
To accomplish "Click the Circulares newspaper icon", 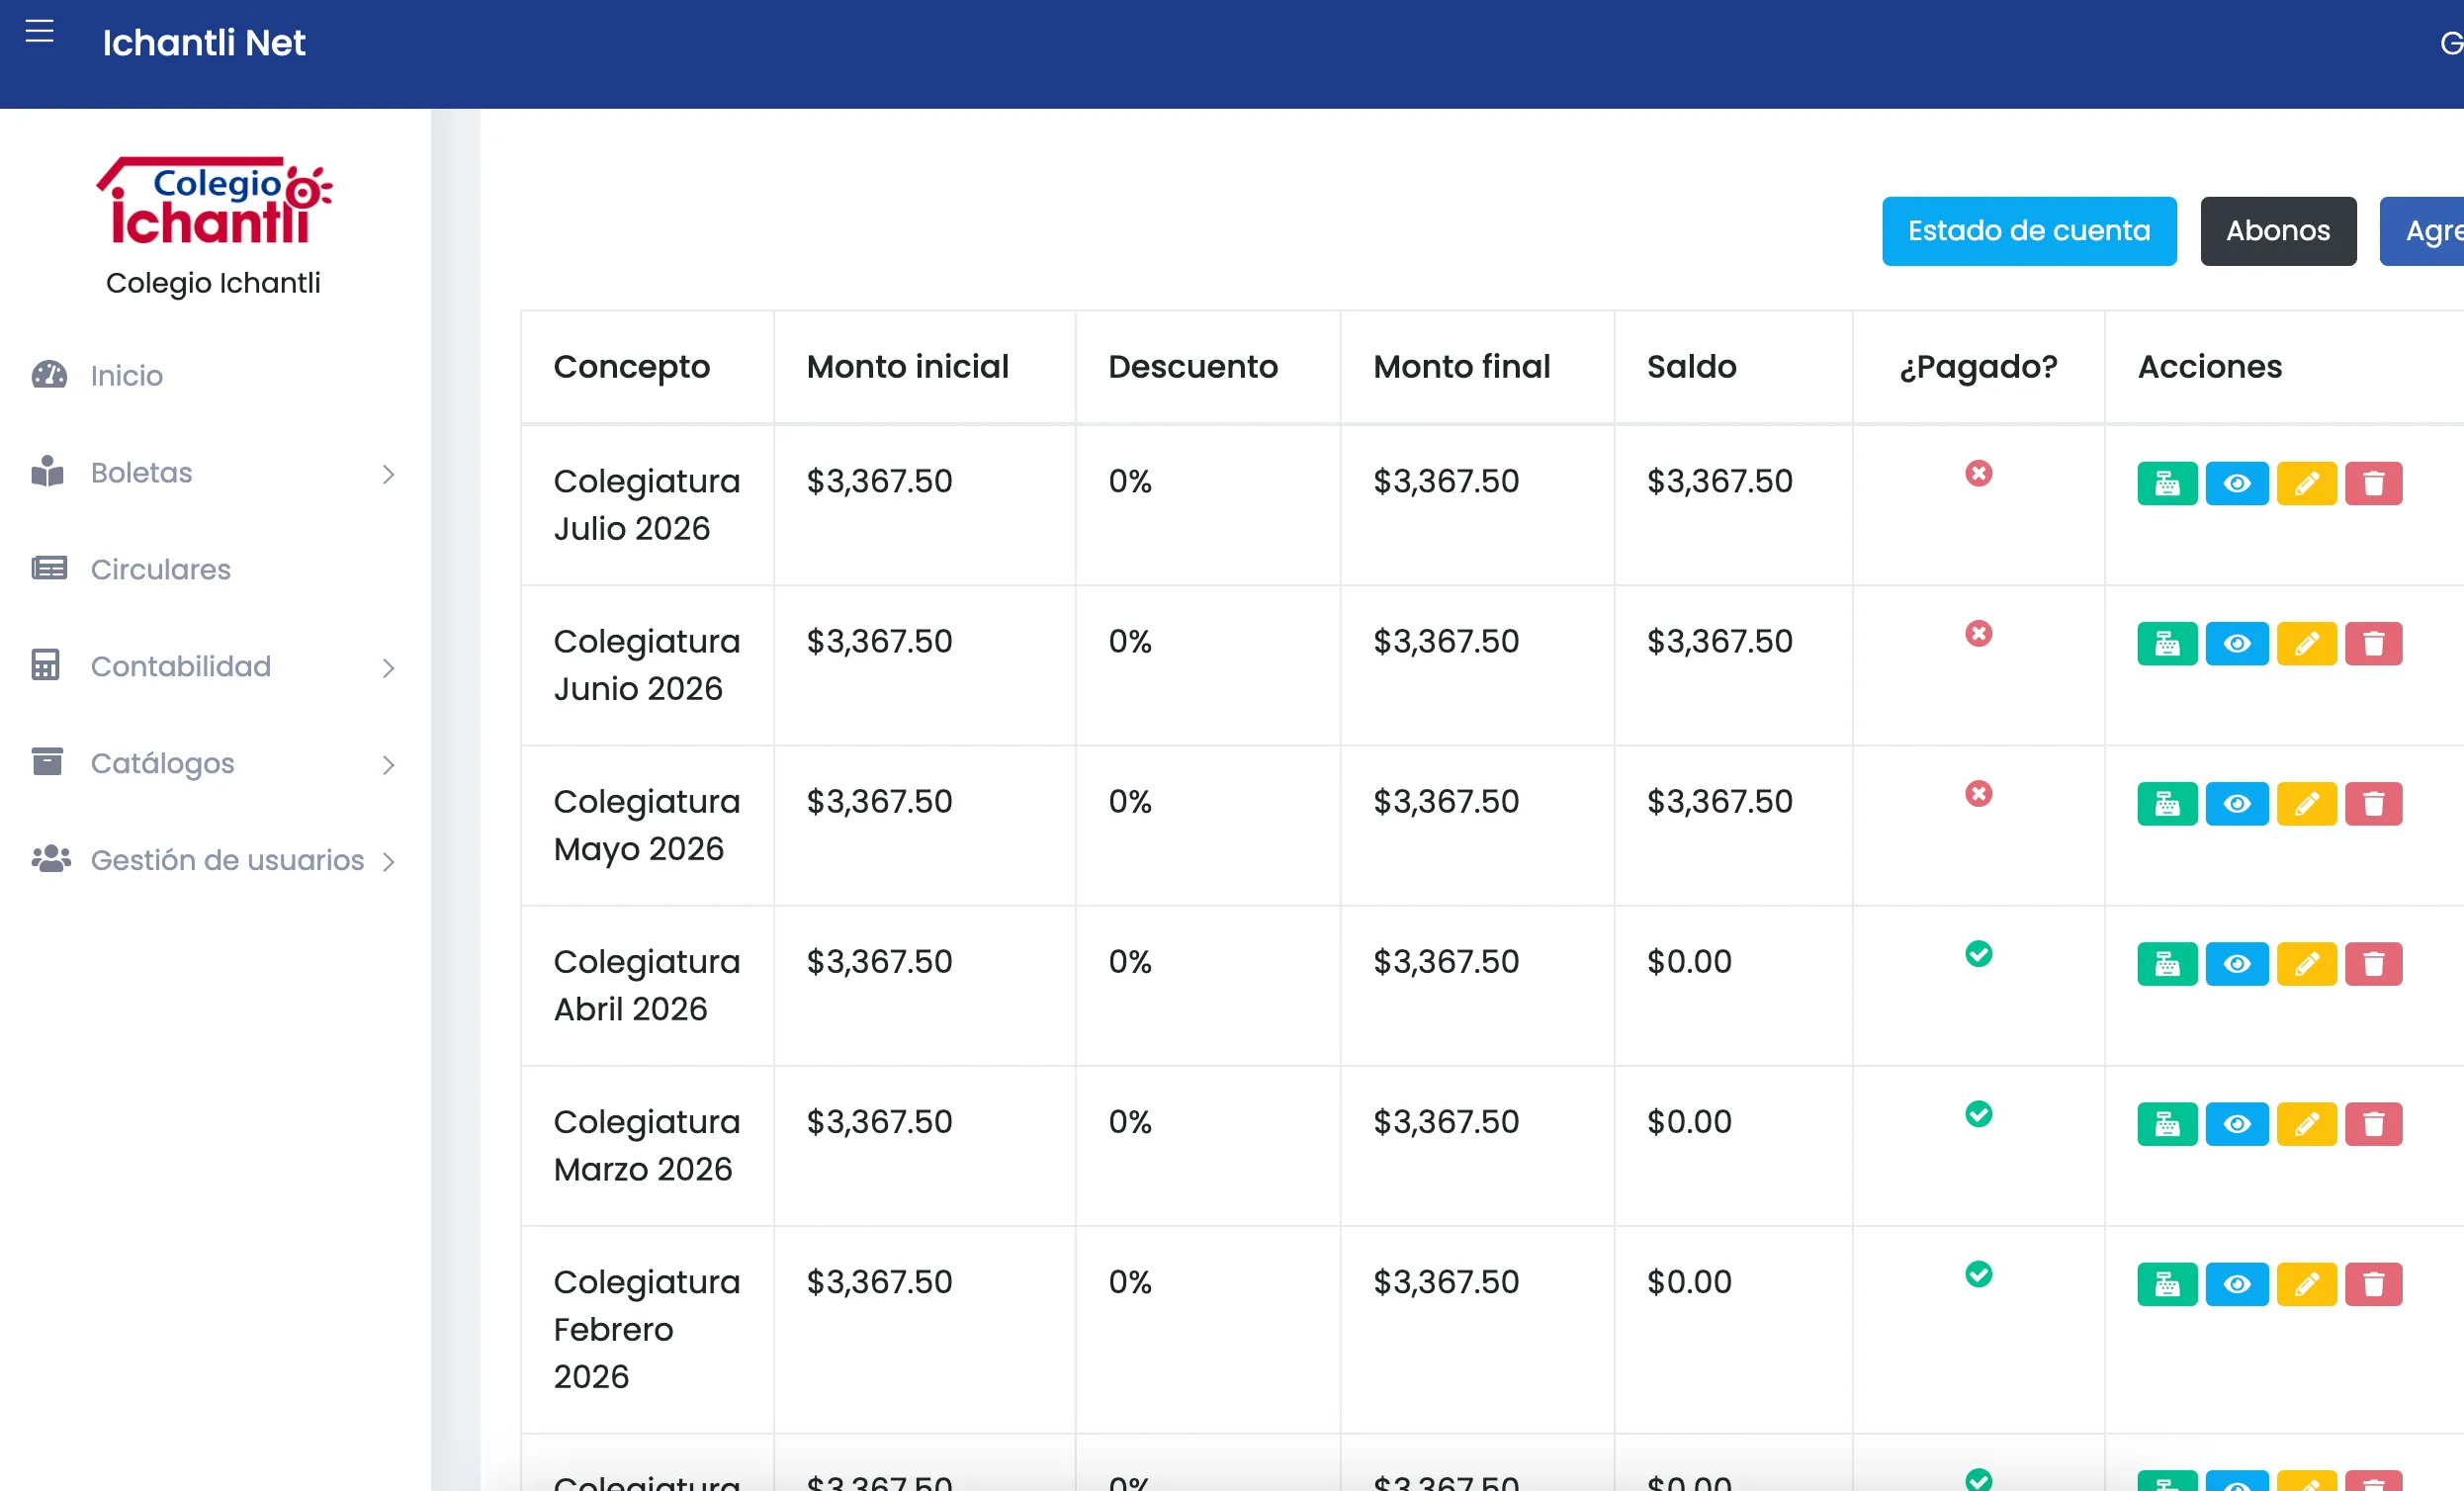I will click(x=49, y=569).
